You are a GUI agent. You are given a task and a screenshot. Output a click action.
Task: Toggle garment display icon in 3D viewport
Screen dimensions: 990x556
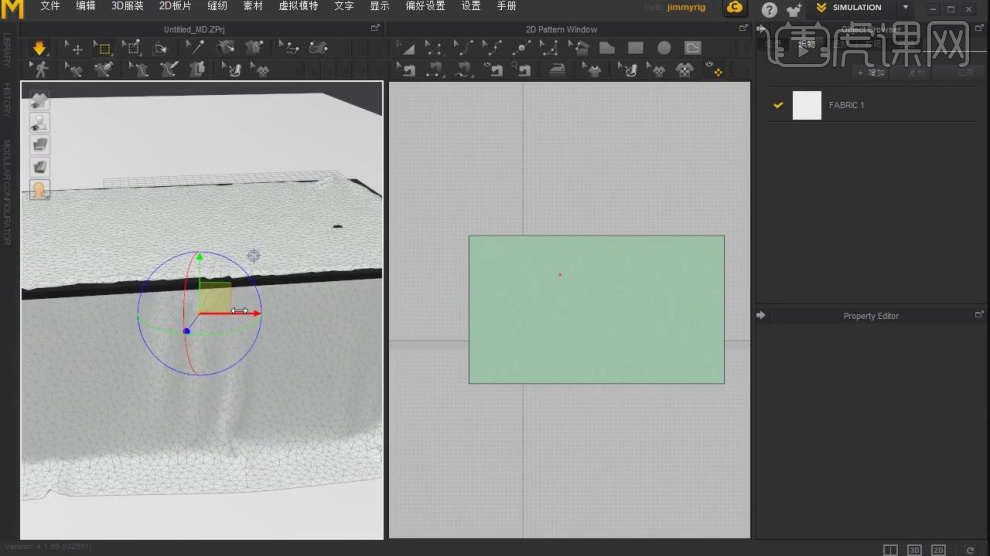pos(39,100)
